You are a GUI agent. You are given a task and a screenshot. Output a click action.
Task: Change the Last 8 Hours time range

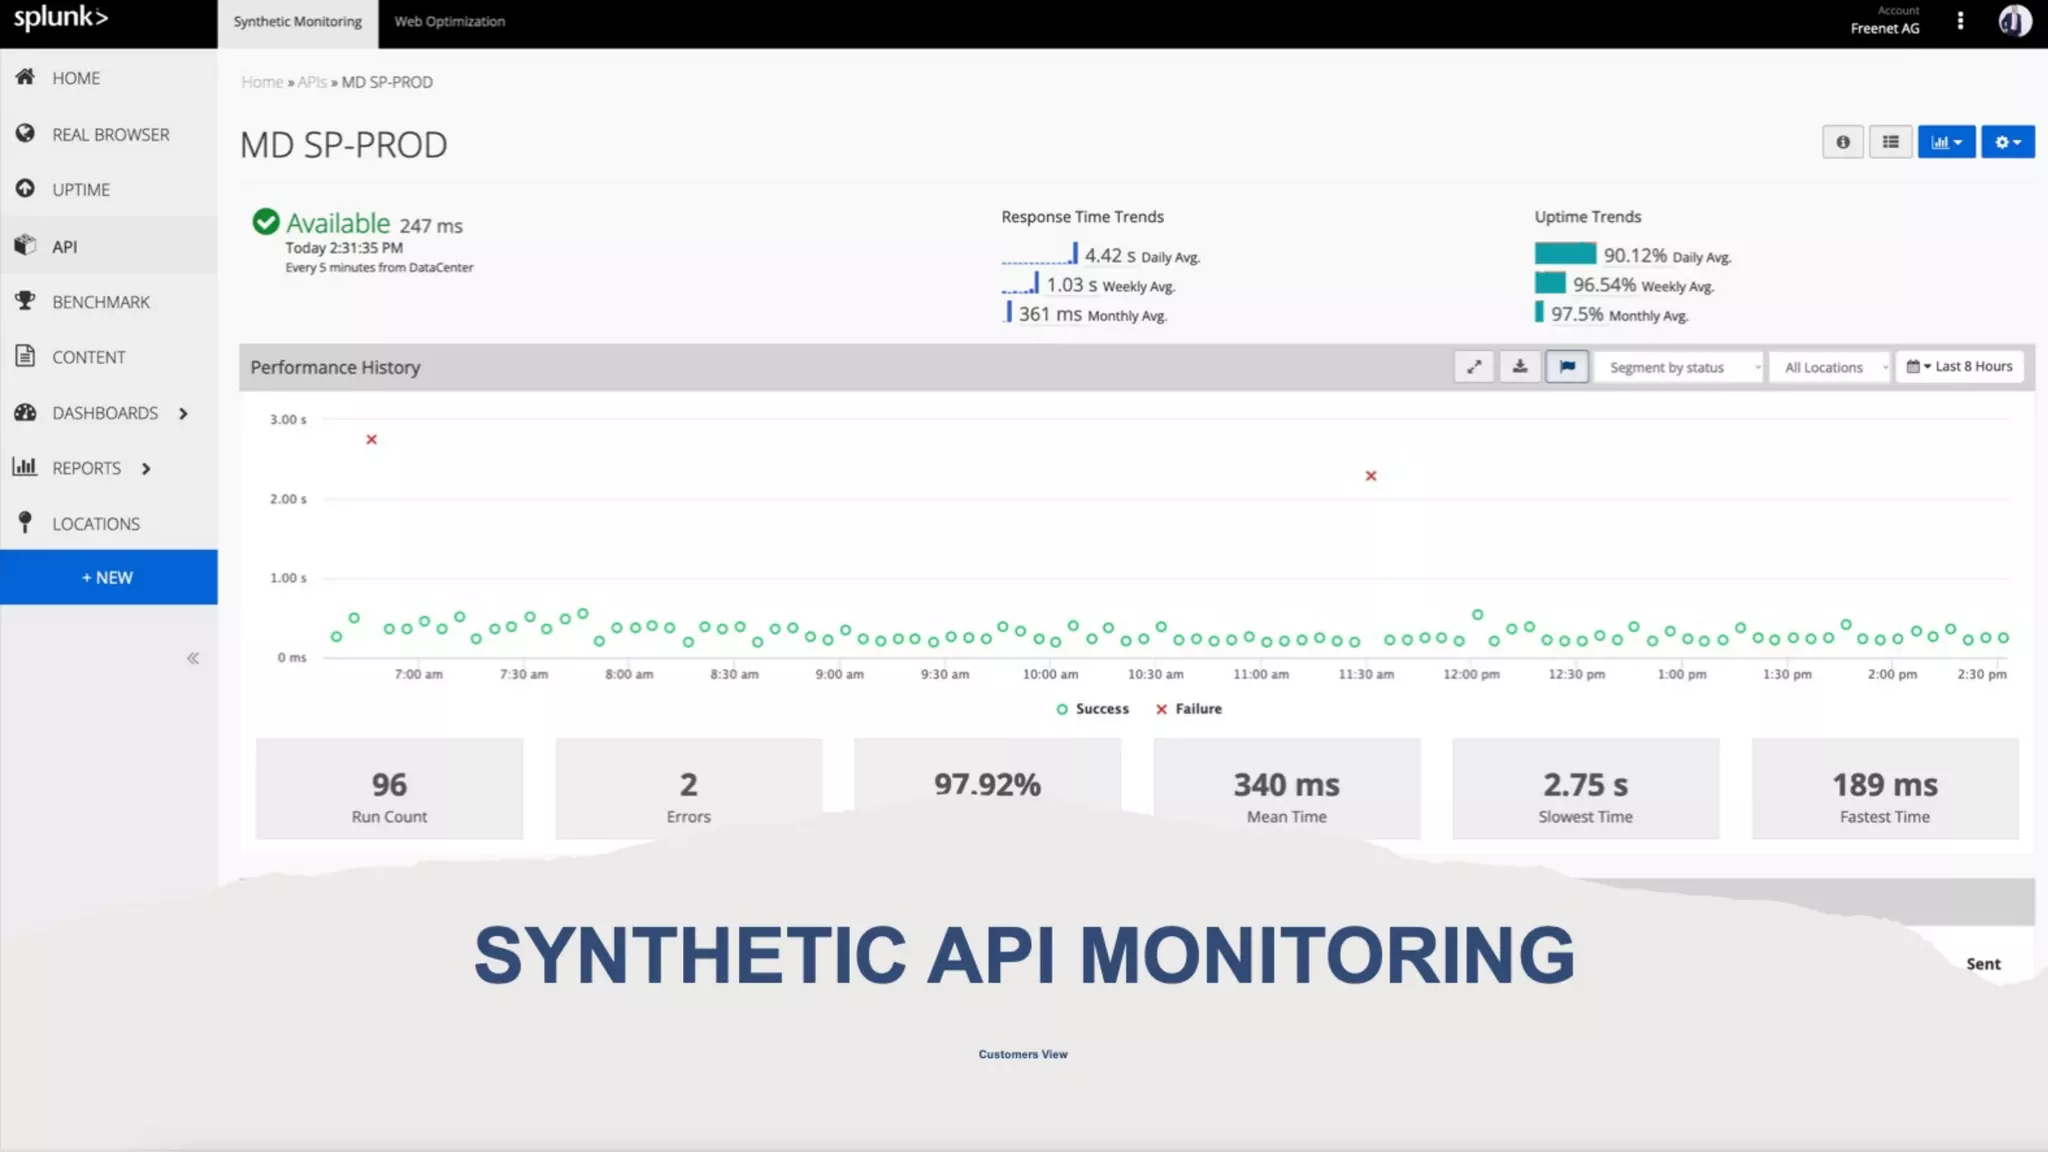1960,367
